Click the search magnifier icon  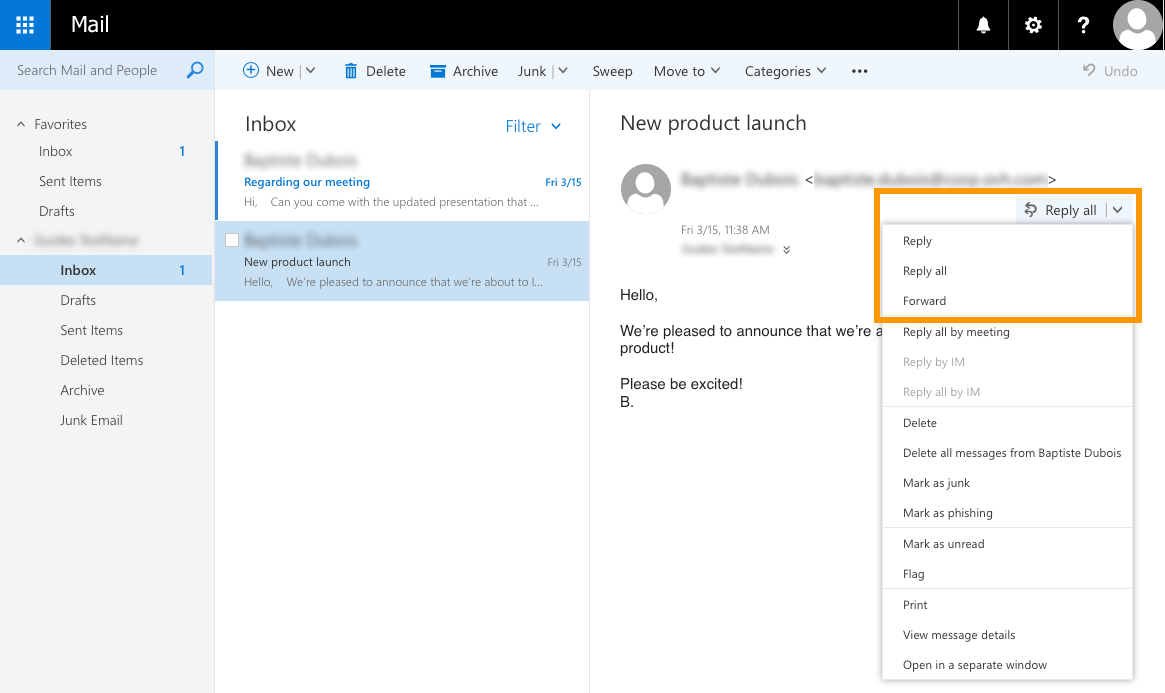(x=195, y=70)
